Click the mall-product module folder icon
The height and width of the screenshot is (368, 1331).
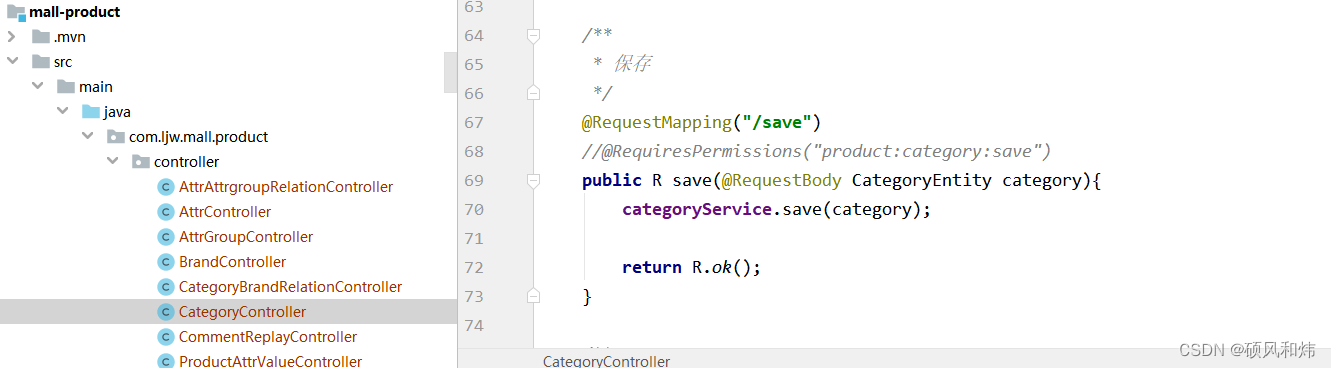tap(16, 12)
